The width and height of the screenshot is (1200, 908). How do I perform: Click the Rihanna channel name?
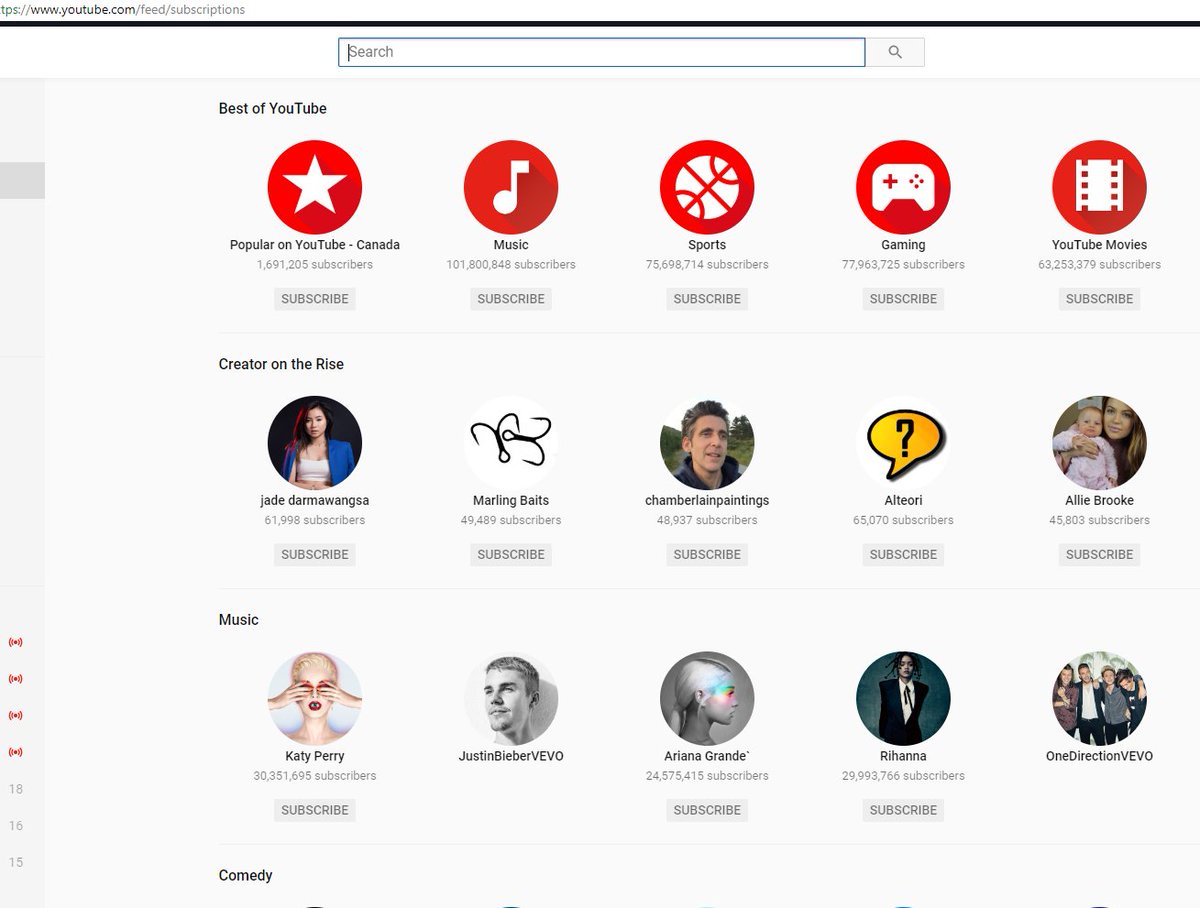903,757
